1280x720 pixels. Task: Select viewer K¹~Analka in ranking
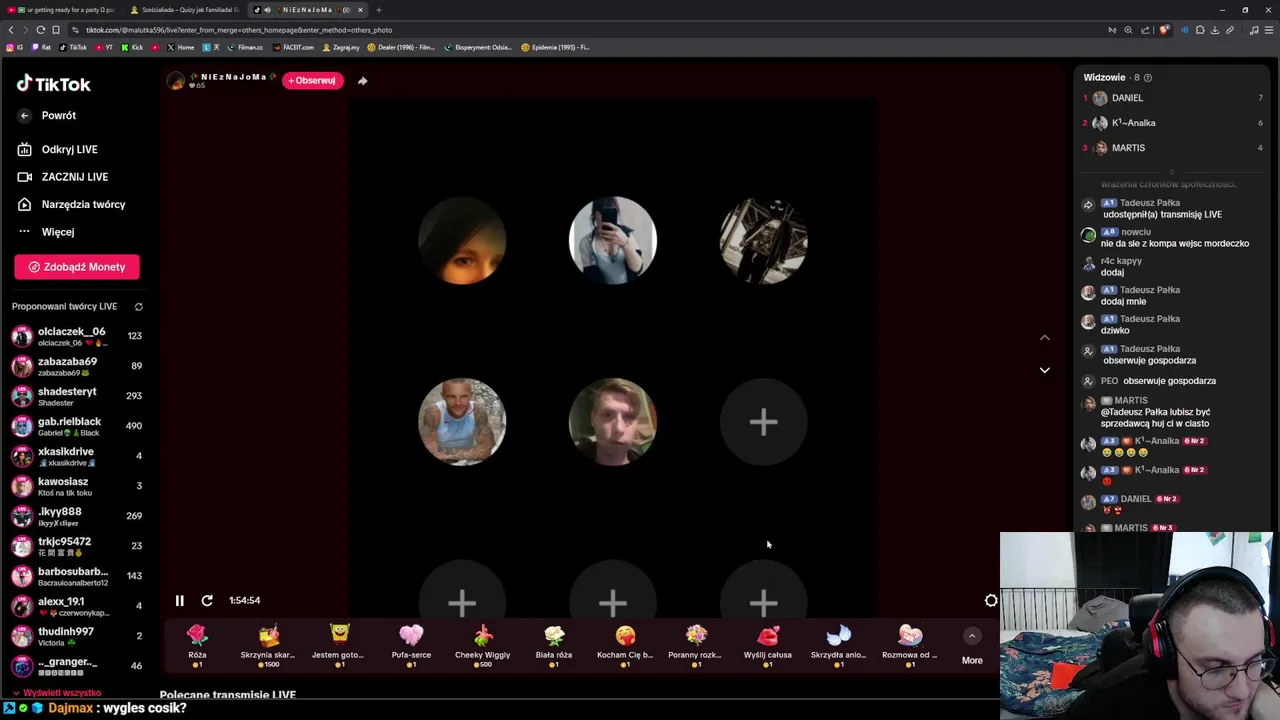pos(1172,123)
